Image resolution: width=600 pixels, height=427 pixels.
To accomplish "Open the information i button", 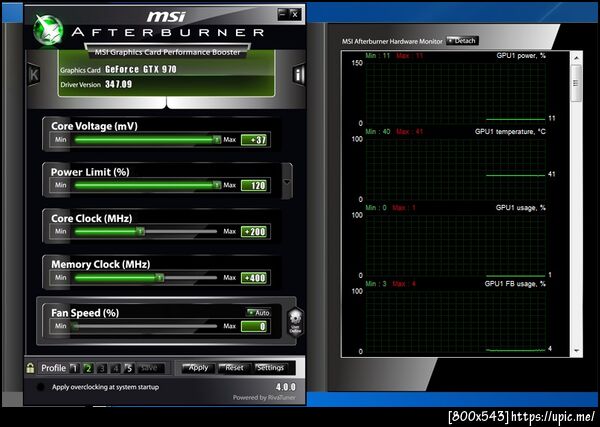I will click(299, 75).
